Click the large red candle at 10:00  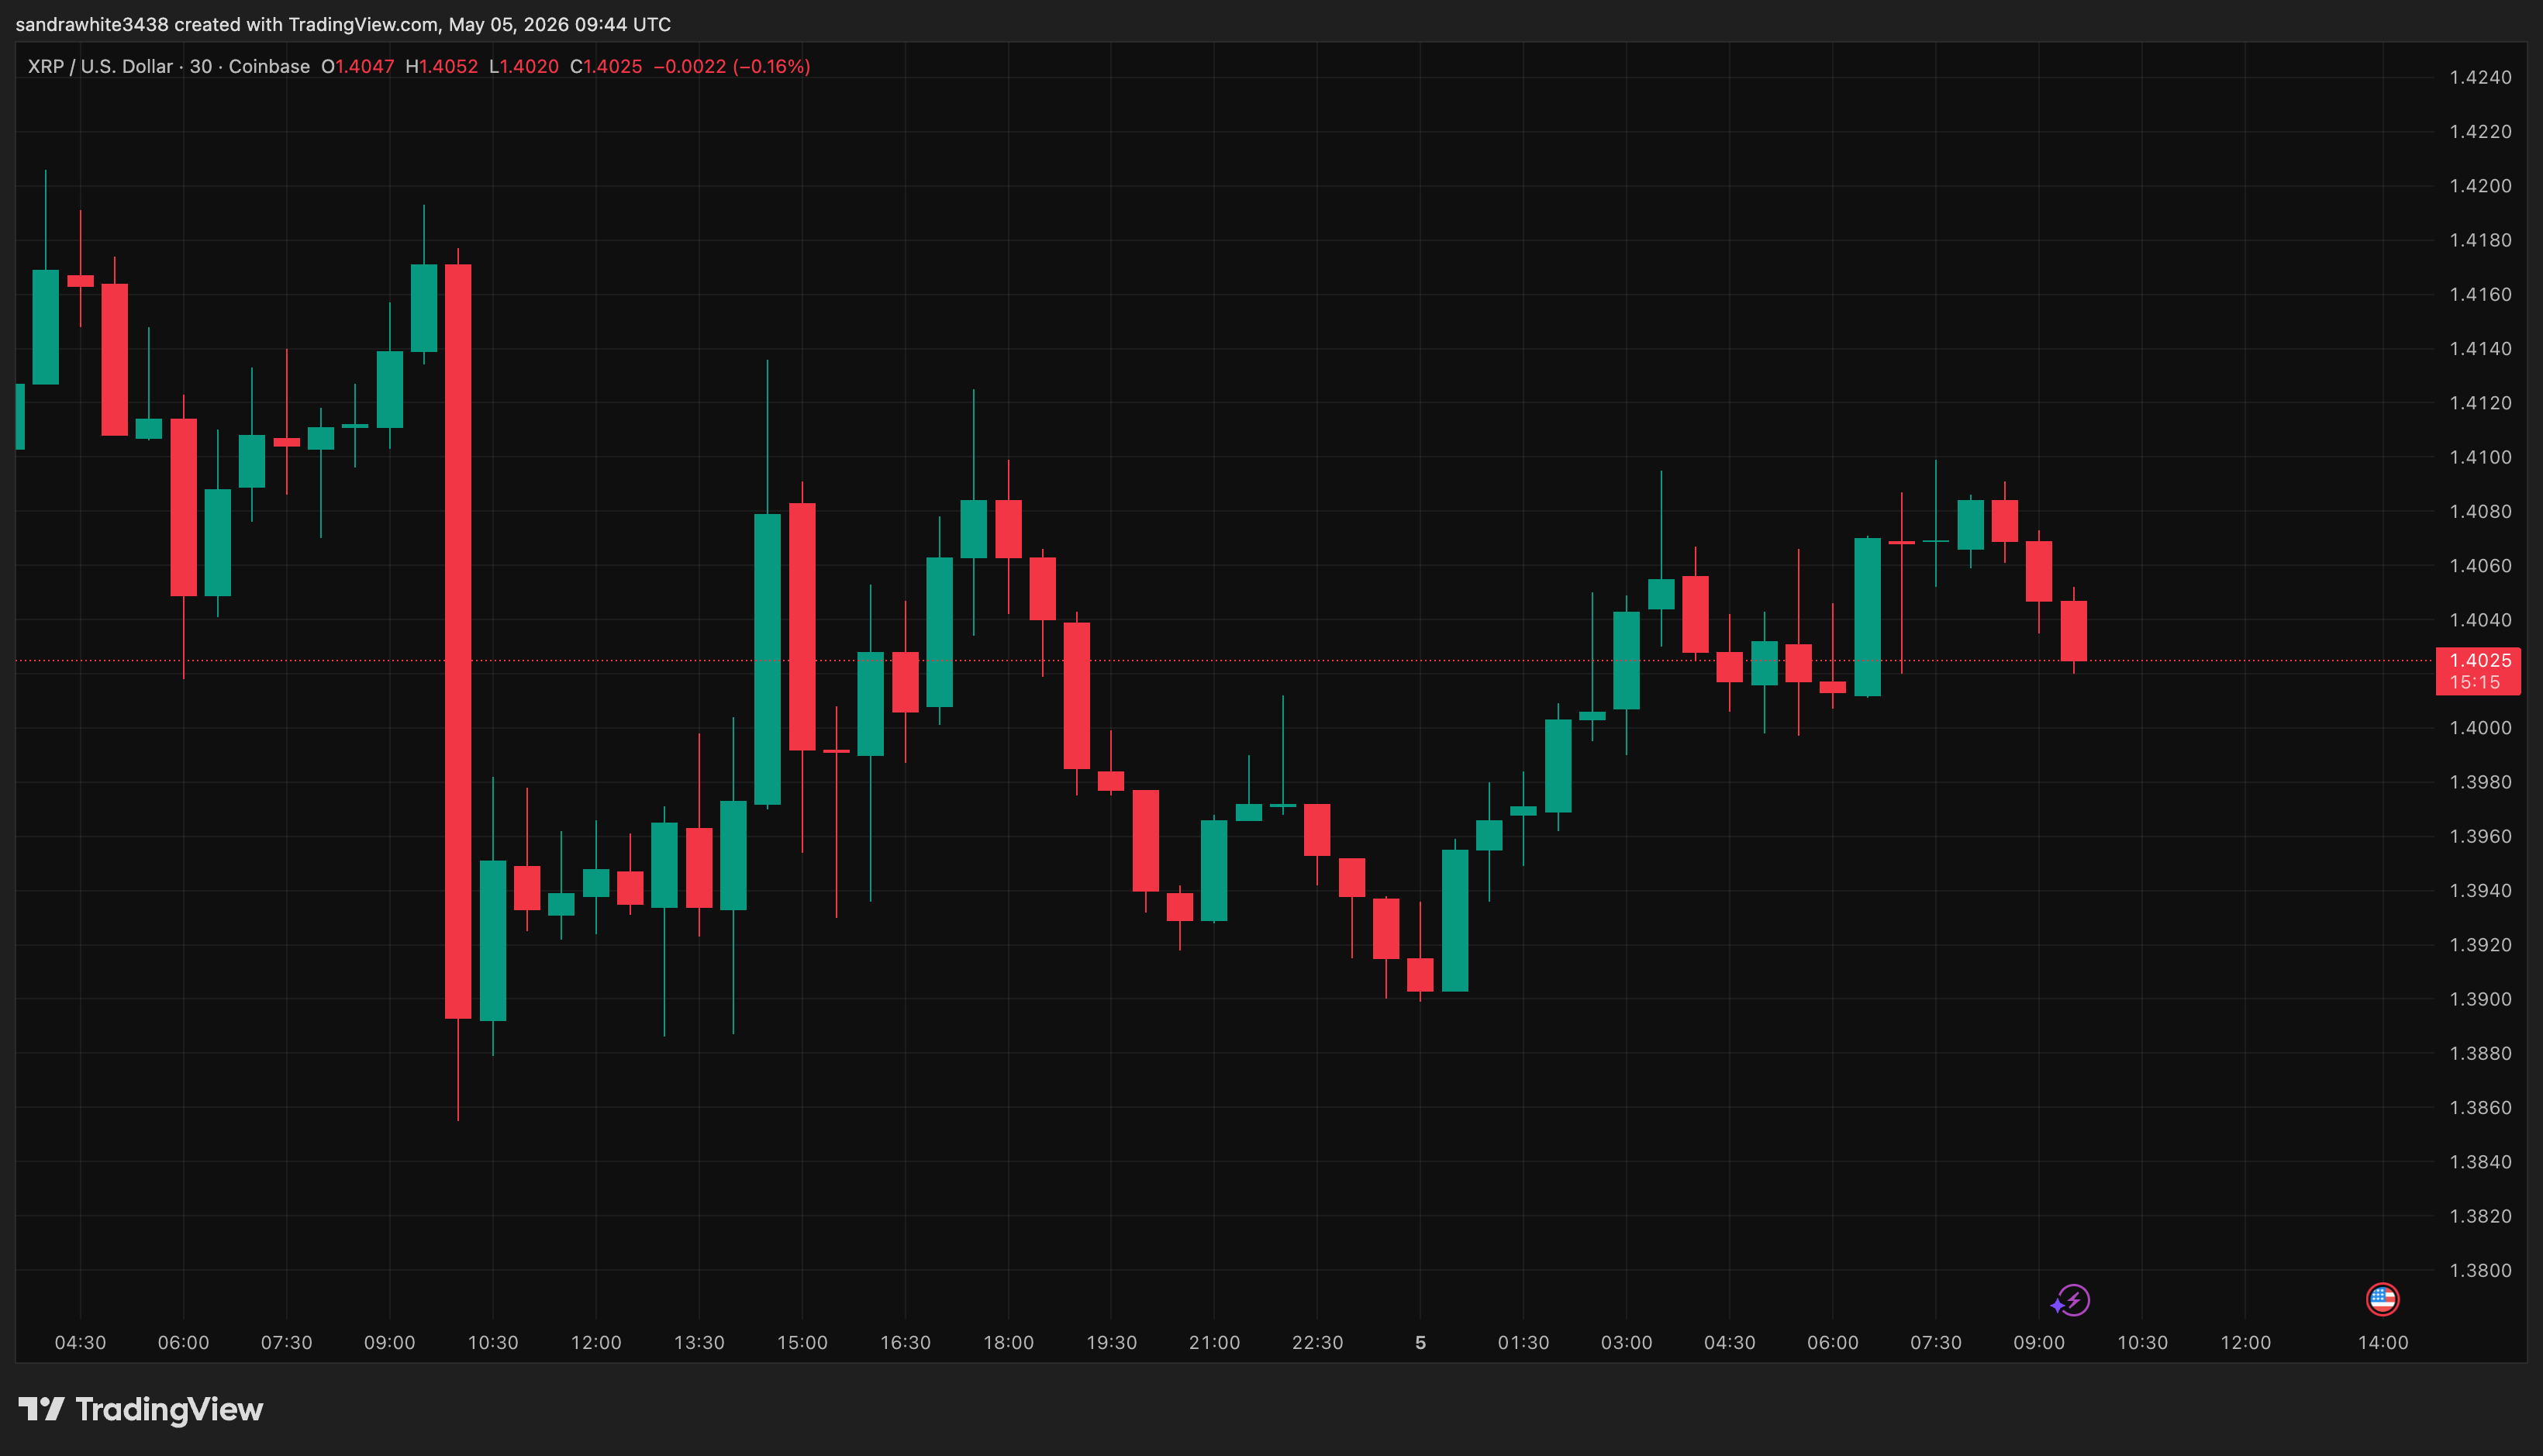458,641
